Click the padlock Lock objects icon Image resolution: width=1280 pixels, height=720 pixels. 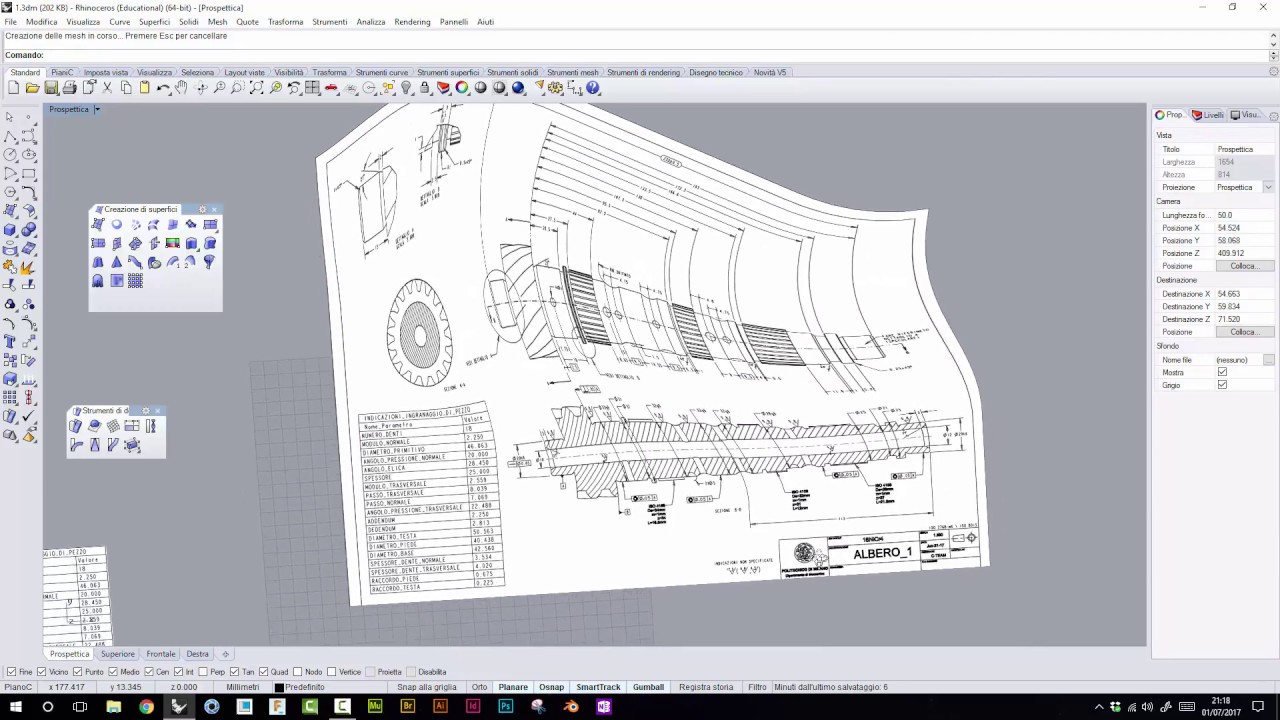(x=425, y=88)
